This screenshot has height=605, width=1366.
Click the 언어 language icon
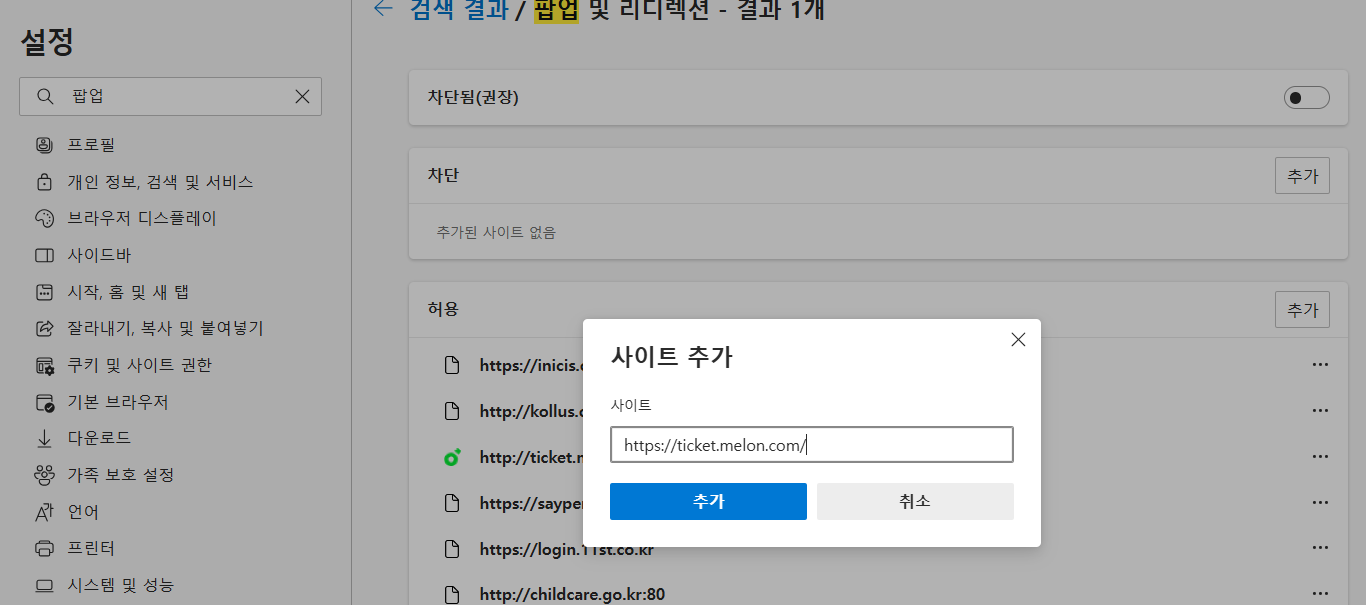[44, 511]
